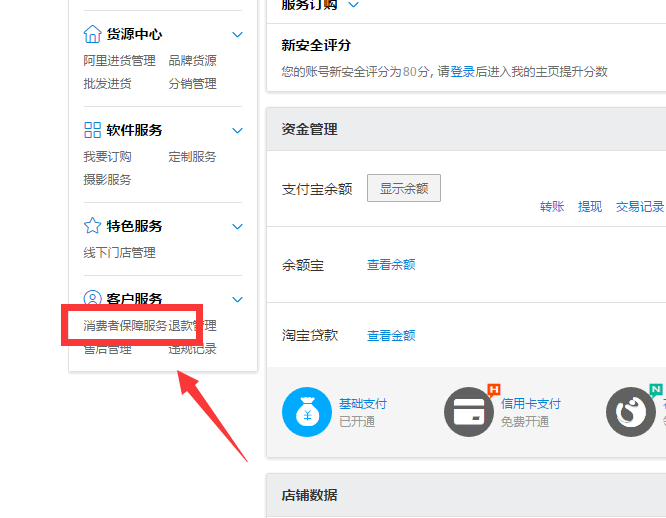Image resolution: width=666 pixels, height=518 pixels.
Task: Open 我要订购 menu item
Action: click(107, 157)
